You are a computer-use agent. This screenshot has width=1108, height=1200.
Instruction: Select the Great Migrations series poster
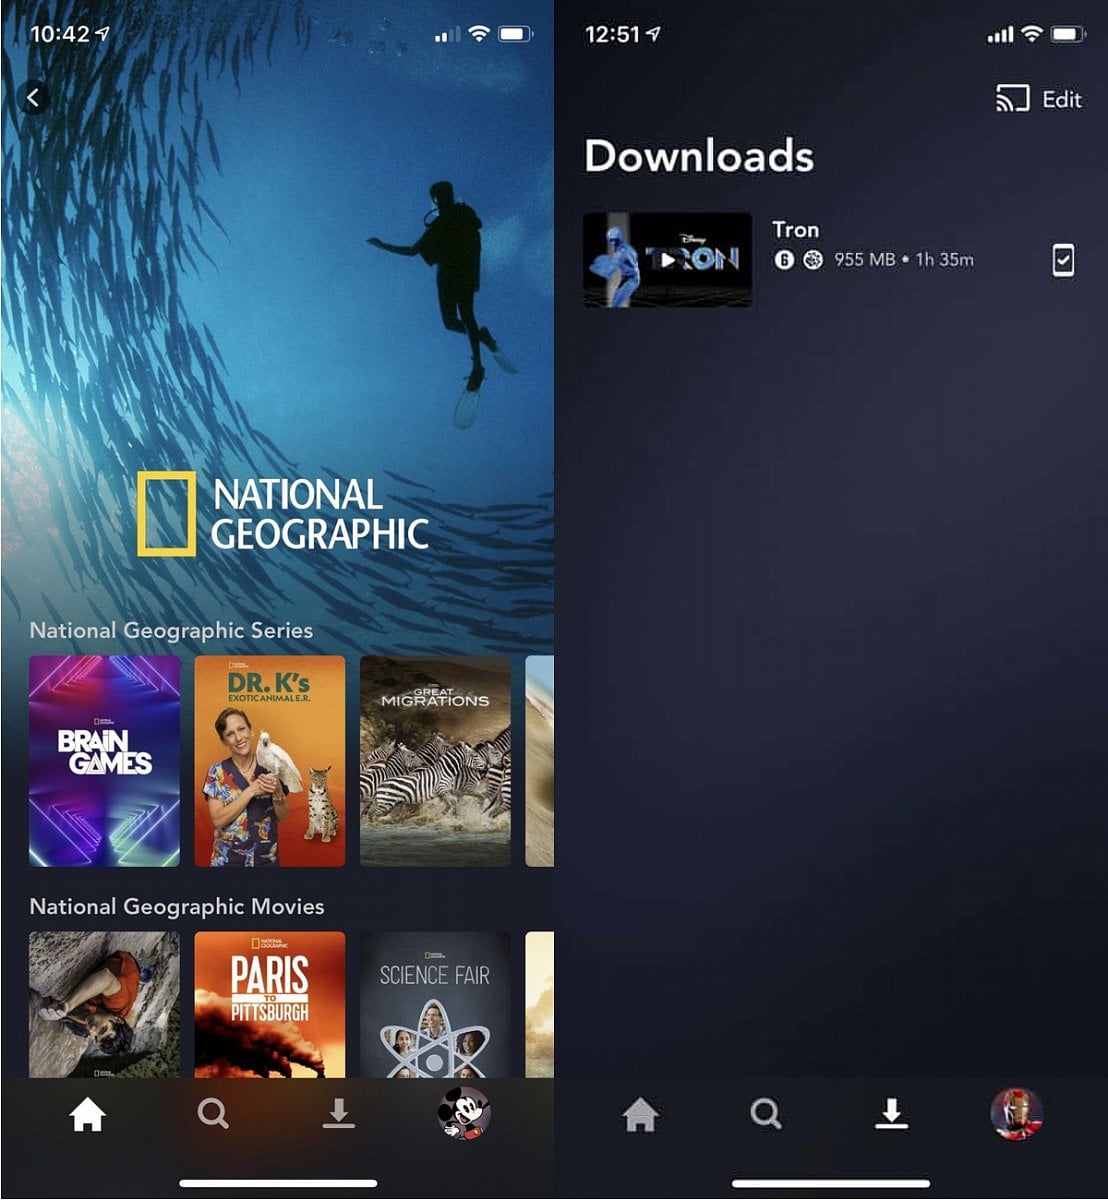[x=435, y=761]
